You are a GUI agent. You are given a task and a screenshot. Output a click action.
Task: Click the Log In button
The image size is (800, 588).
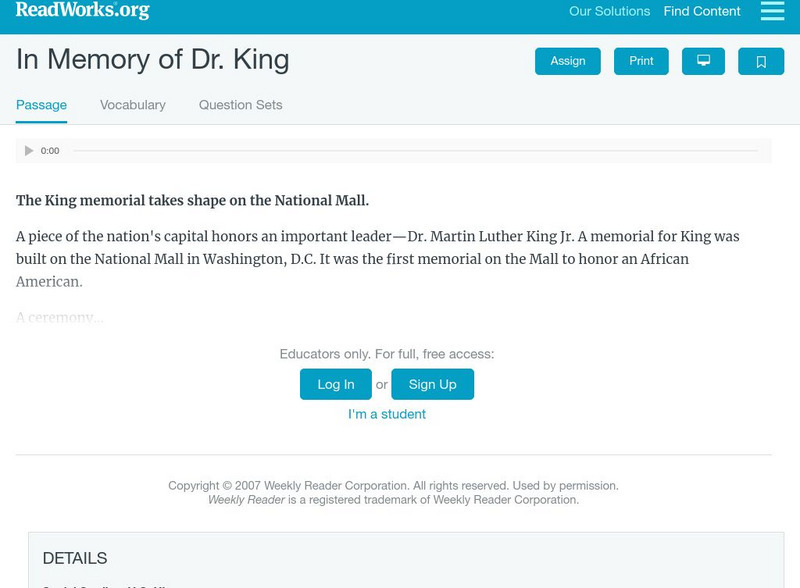(x=336, y=384)
